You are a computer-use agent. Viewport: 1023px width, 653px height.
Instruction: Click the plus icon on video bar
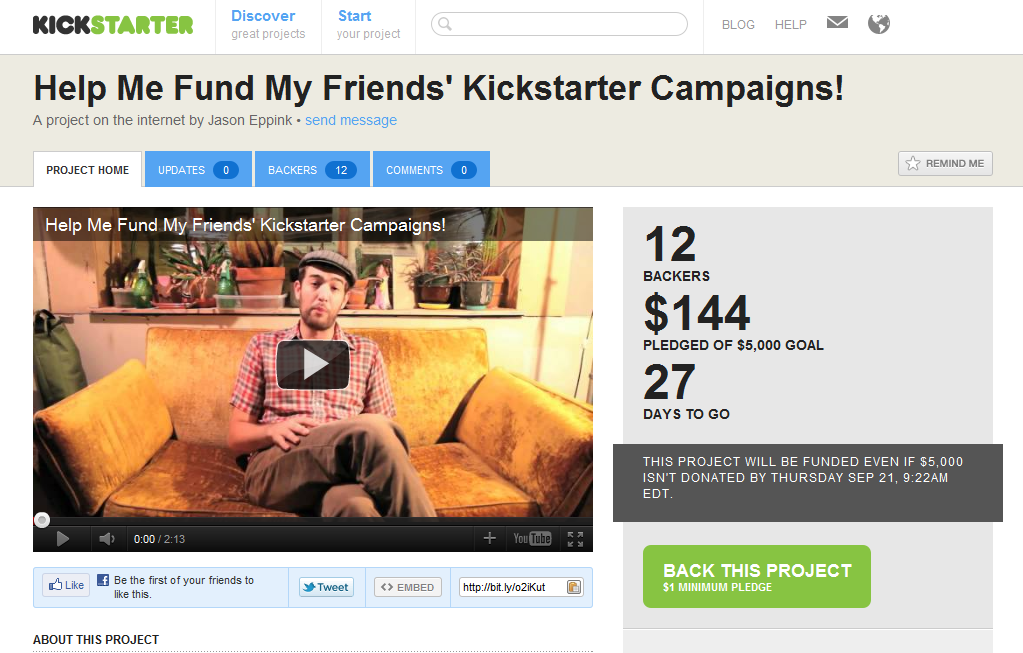click(x=489, y=539)
